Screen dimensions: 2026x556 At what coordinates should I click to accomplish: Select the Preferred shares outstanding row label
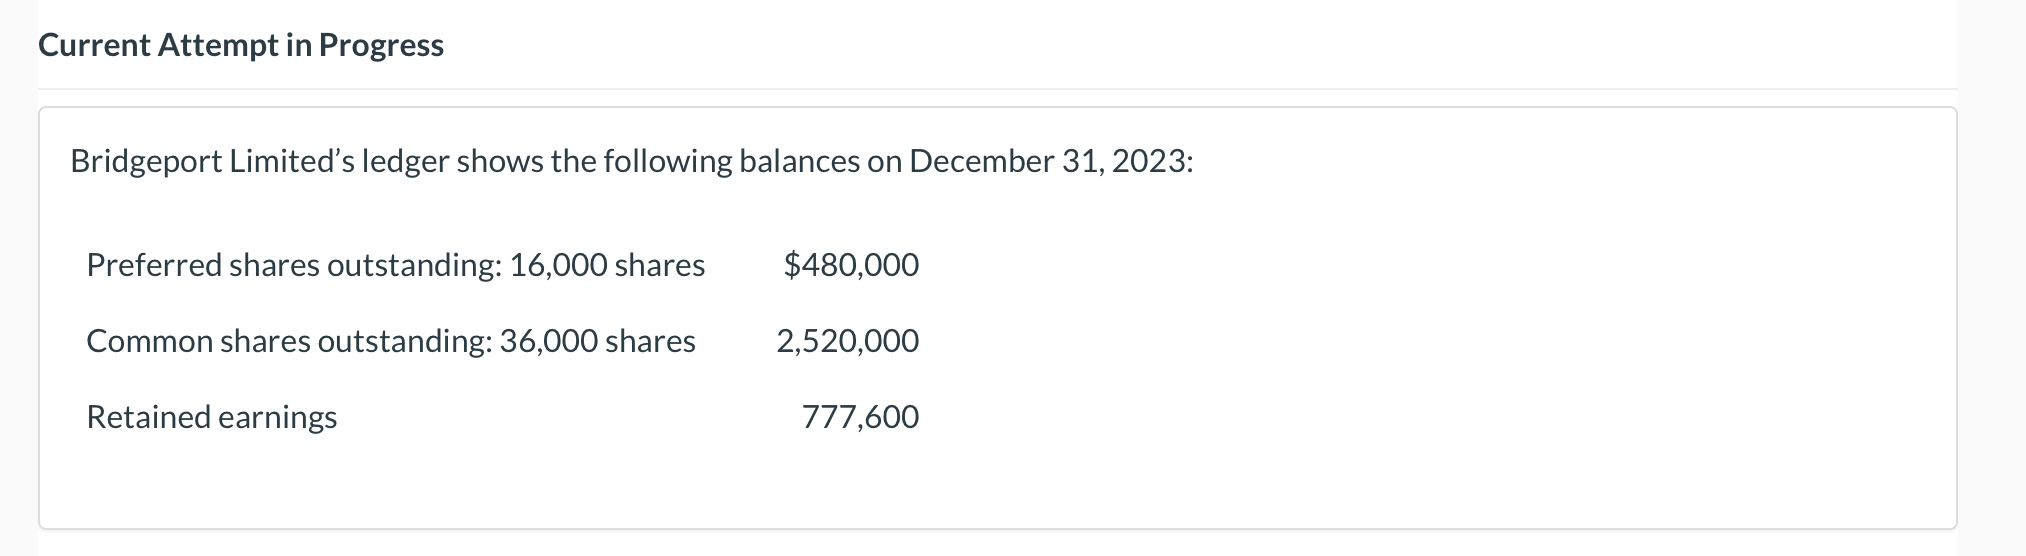[x=396, y=265]
